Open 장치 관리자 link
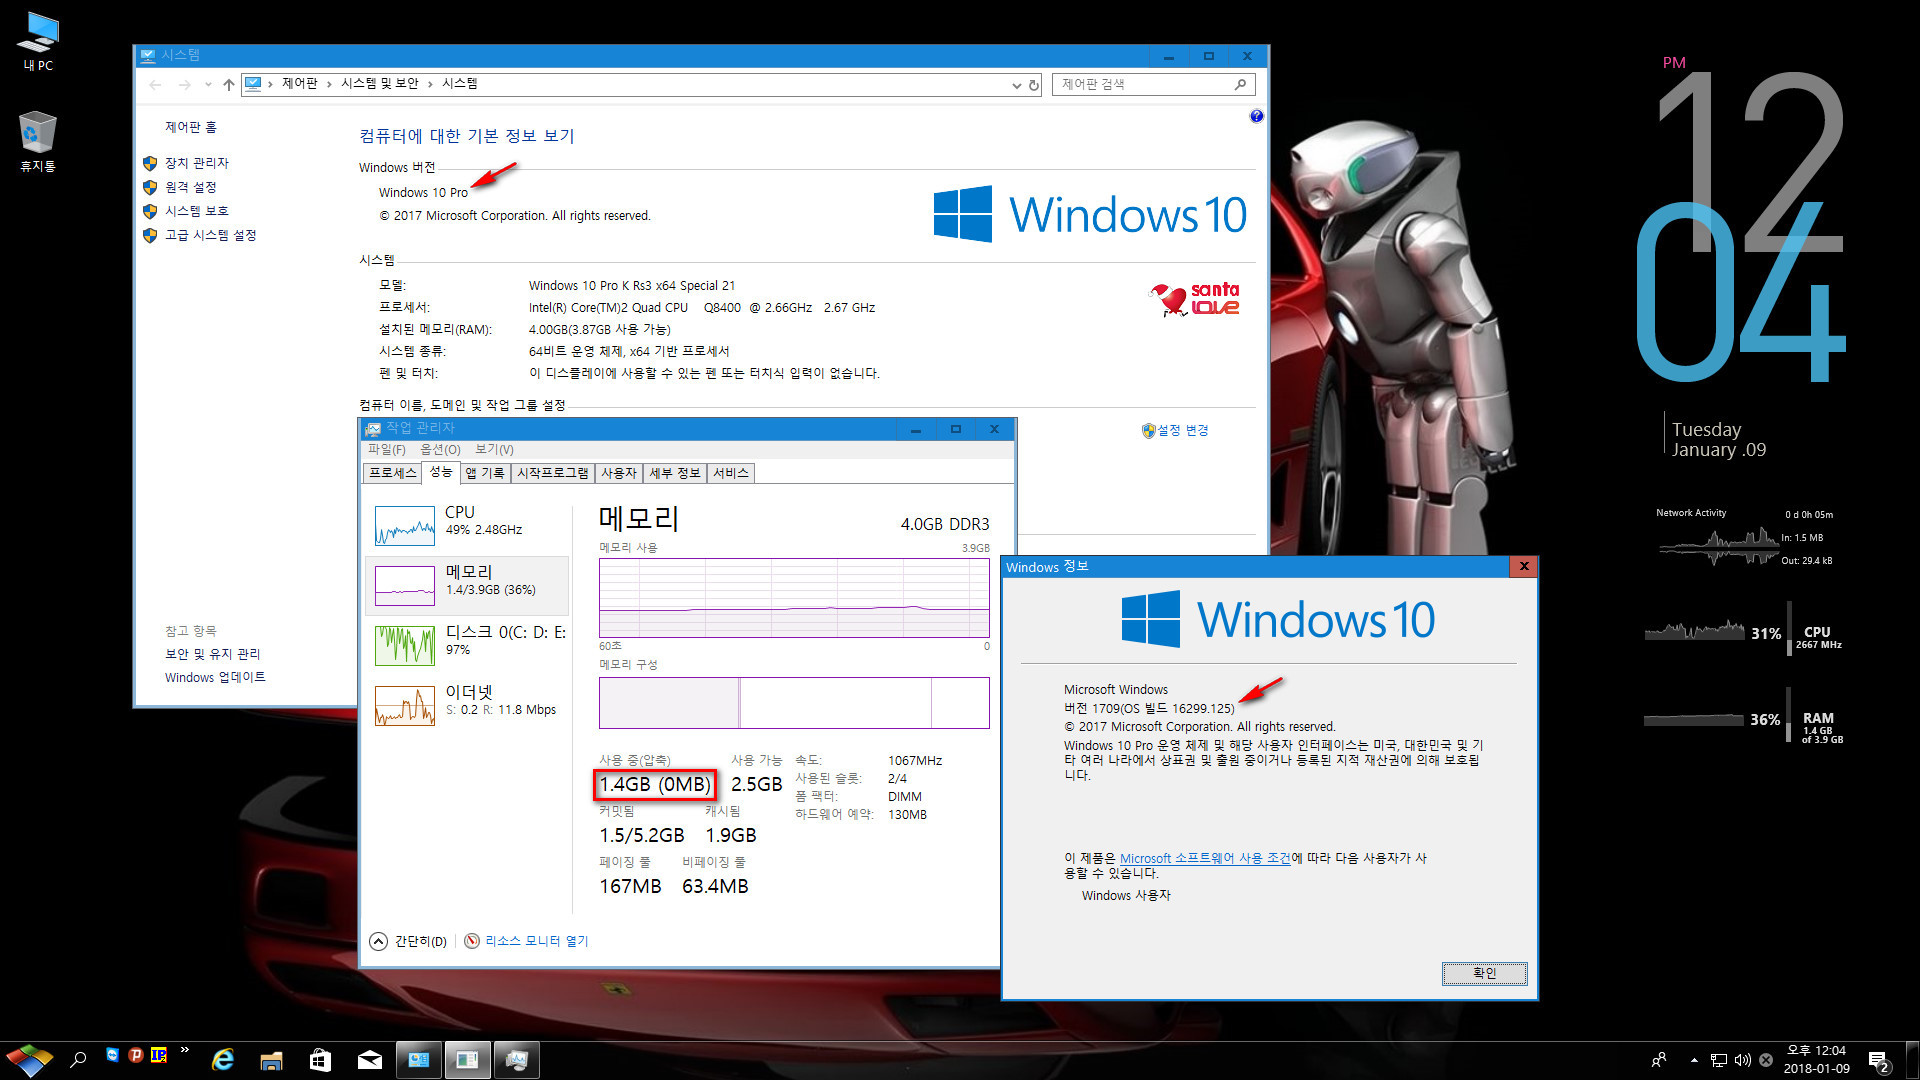This screenshot has width=1920, height=1080. pos(196,163)
